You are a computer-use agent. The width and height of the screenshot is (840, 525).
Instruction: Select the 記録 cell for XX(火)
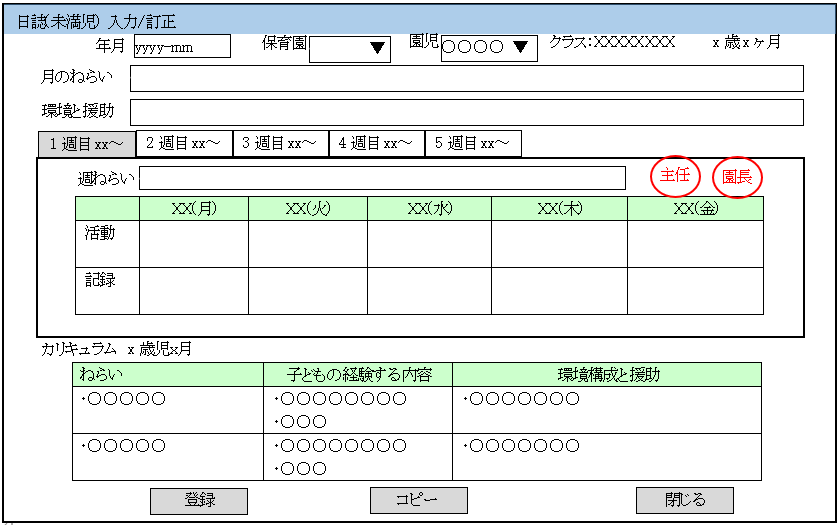pyautogui.click(x=307, y=290)
